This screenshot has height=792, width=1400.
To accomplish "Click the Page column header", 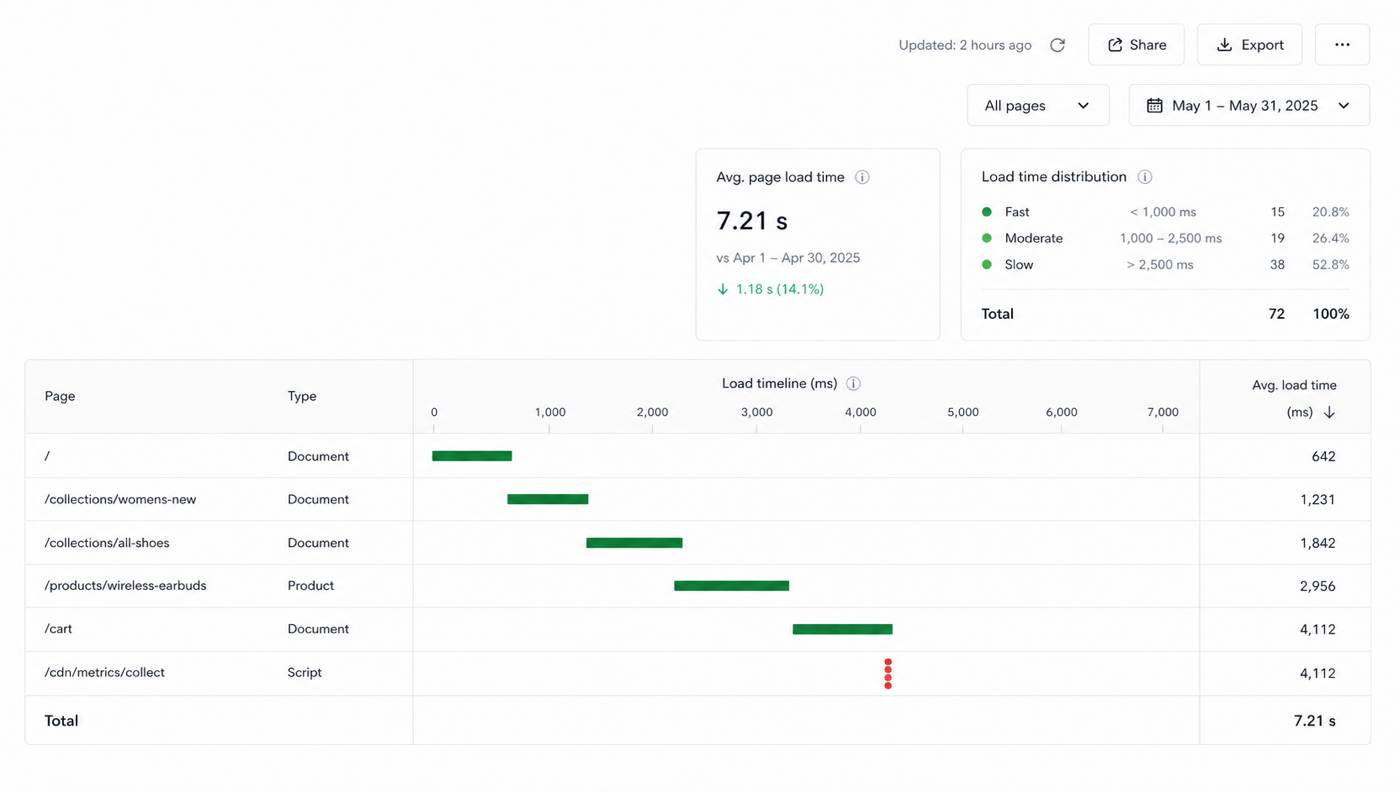I will 60,396.
